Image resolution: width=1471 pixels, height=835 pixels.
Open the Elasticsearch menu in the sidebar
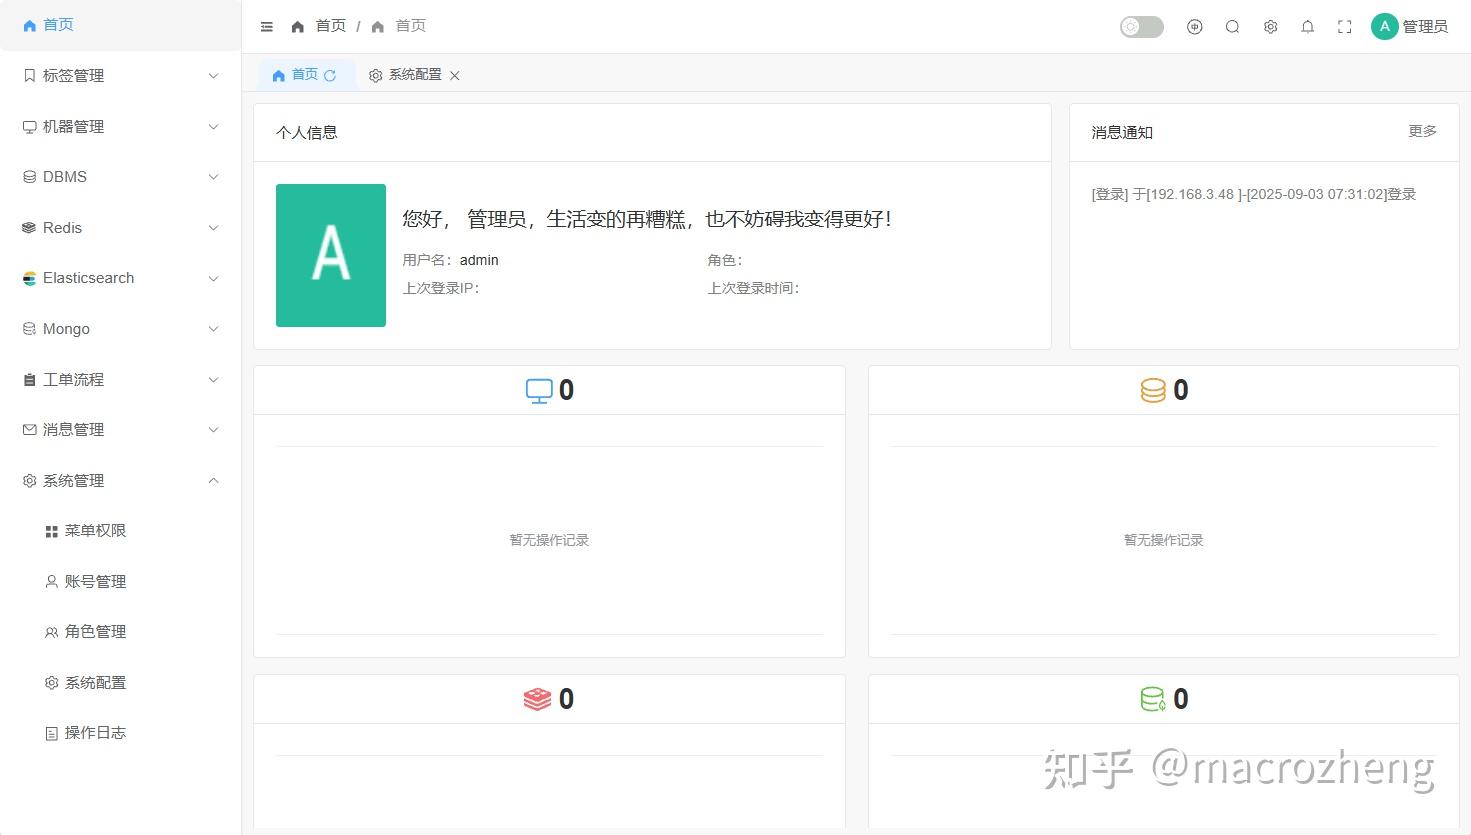[89, 278]
